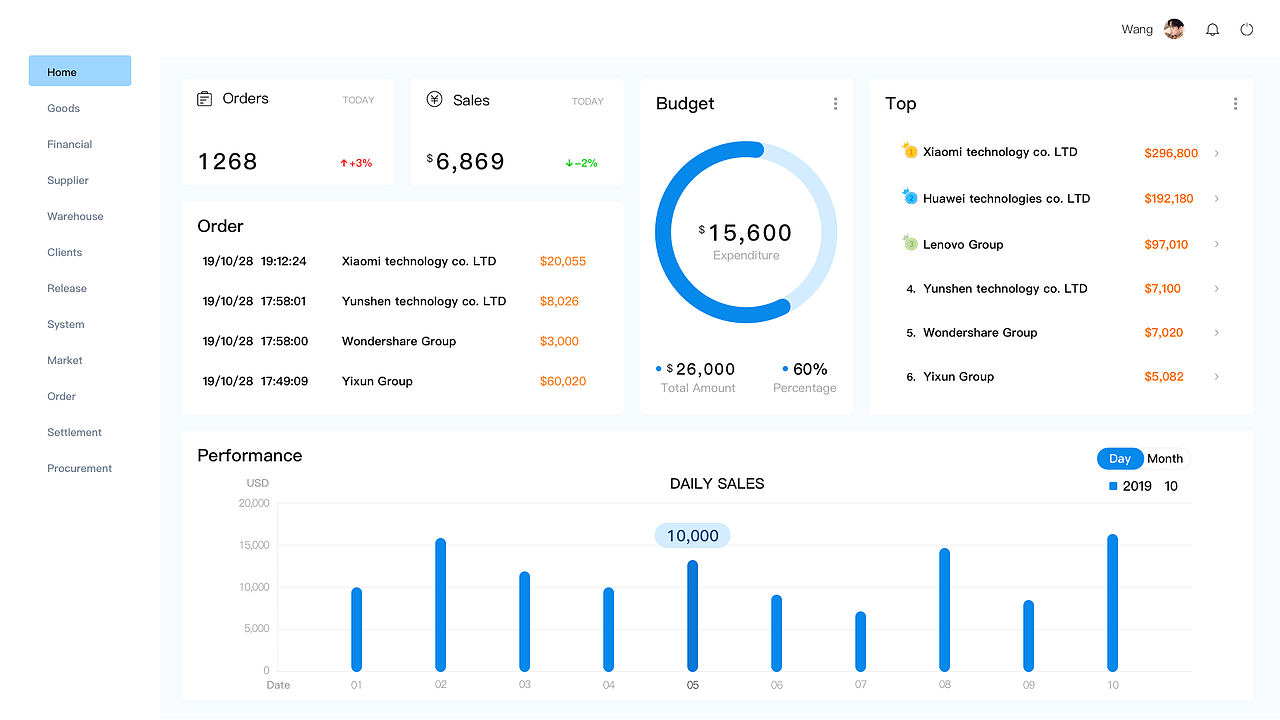Image resolution: width=1280 pixels, height=720 pixels.
Task: Select Home in the sidebar
Action: [80, 71]
